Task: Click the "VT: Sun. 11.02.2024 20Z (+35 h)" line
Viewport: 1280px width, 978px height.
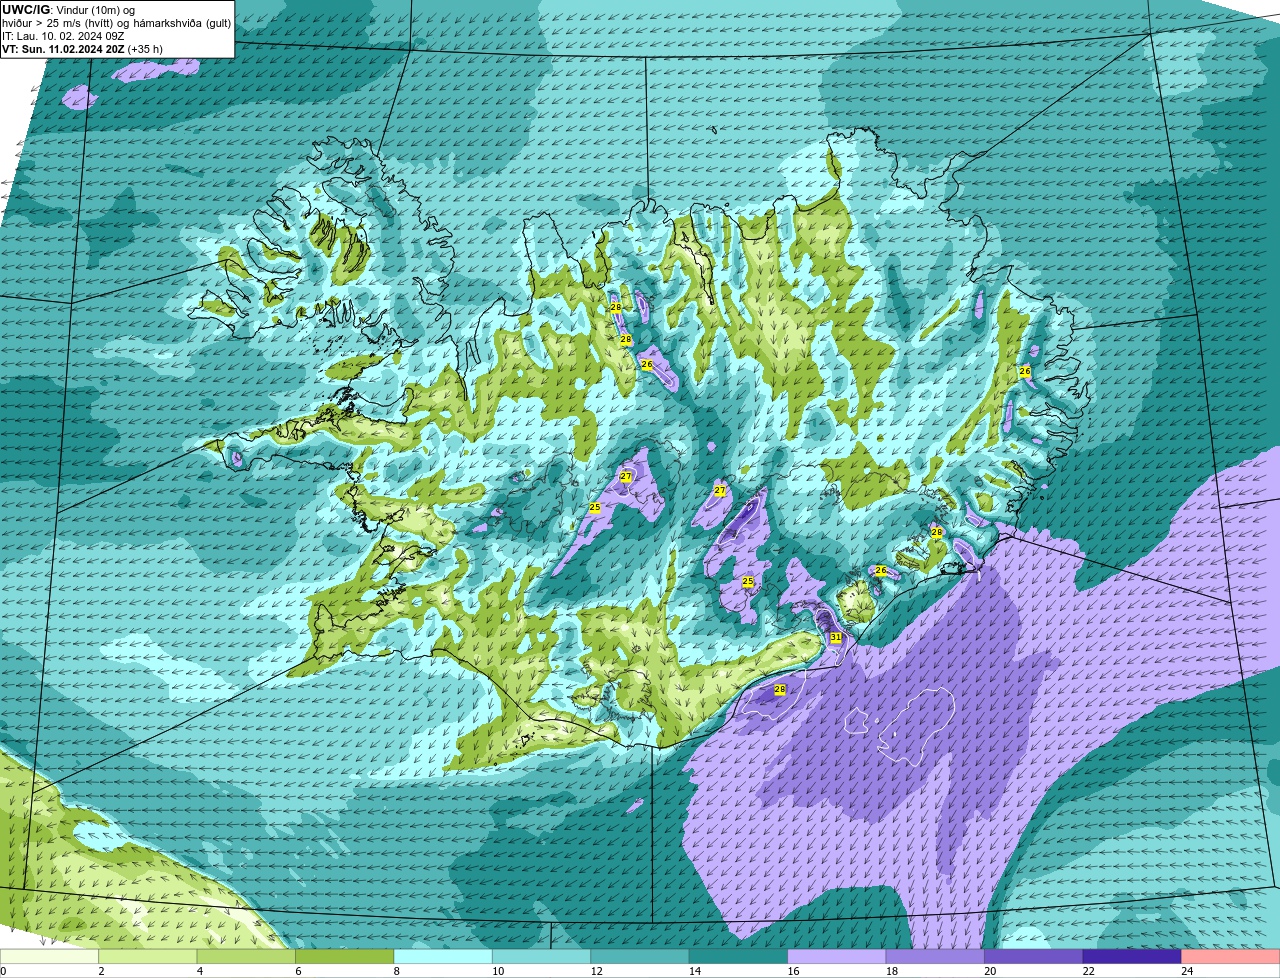Action: (82, 49)
